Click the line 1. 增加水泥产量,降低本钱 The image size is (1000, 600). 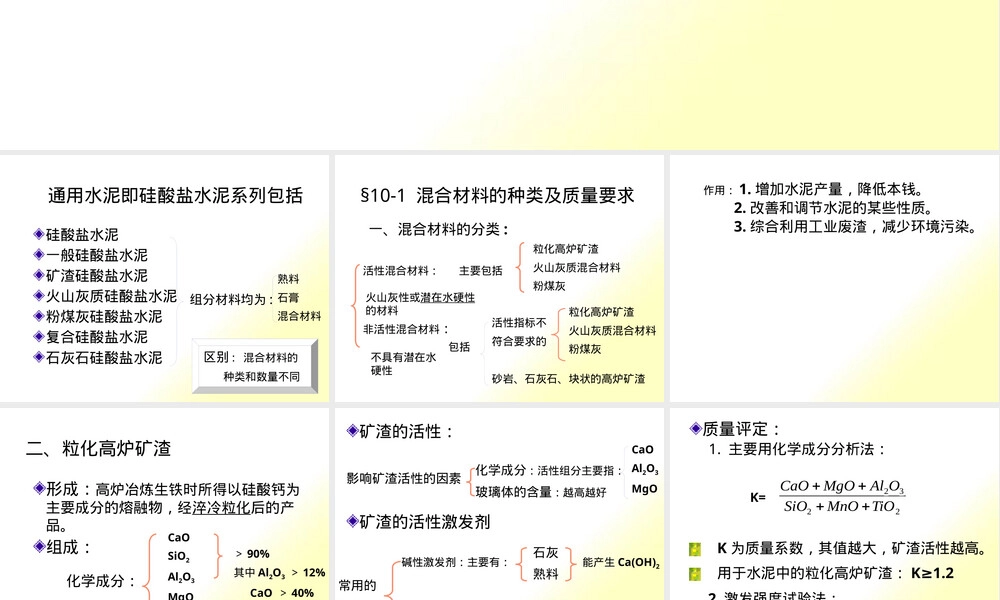point(832,189)
